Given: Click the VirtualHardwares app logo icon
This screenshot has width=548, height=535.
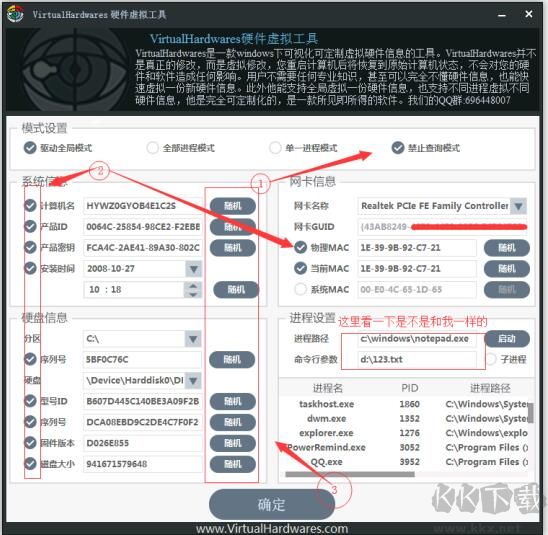Looking at the screenshot, I should pyautogui.click(x=15, y=14).
